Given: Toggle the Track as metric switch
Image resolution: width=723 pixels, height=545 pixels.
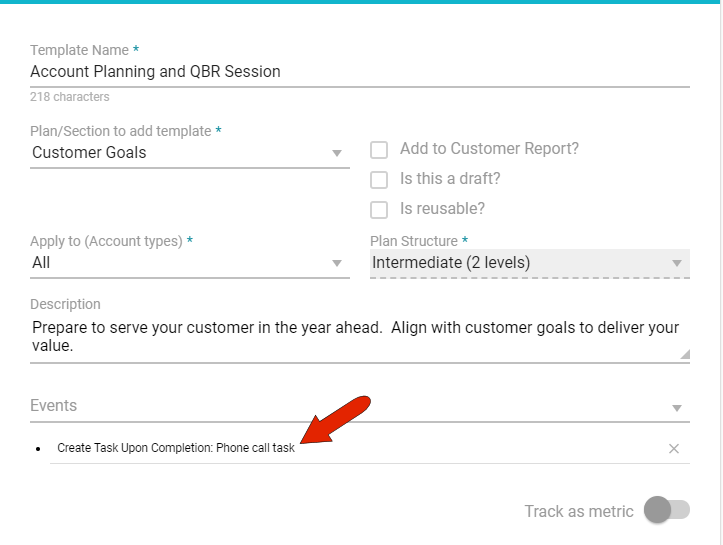Looking at the screenshot, I should point(666,510).
